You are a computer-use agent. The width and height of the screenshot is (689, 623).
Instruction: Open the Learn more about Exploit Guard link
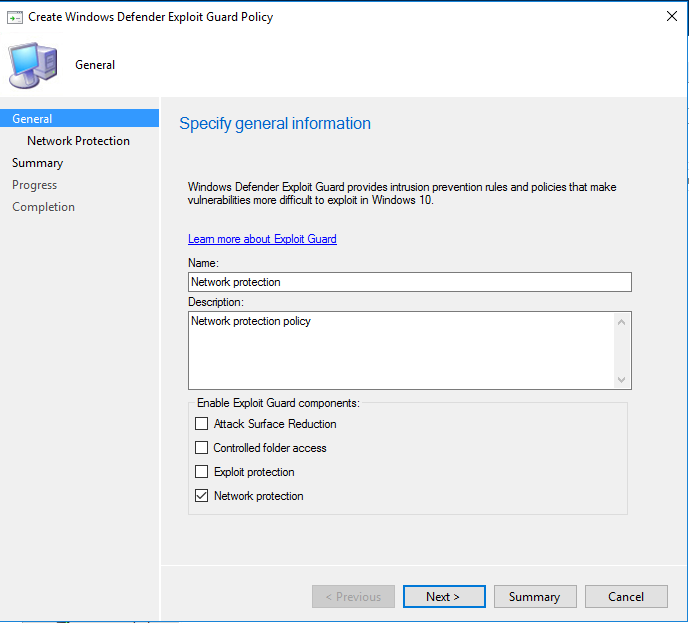point(262,239)
